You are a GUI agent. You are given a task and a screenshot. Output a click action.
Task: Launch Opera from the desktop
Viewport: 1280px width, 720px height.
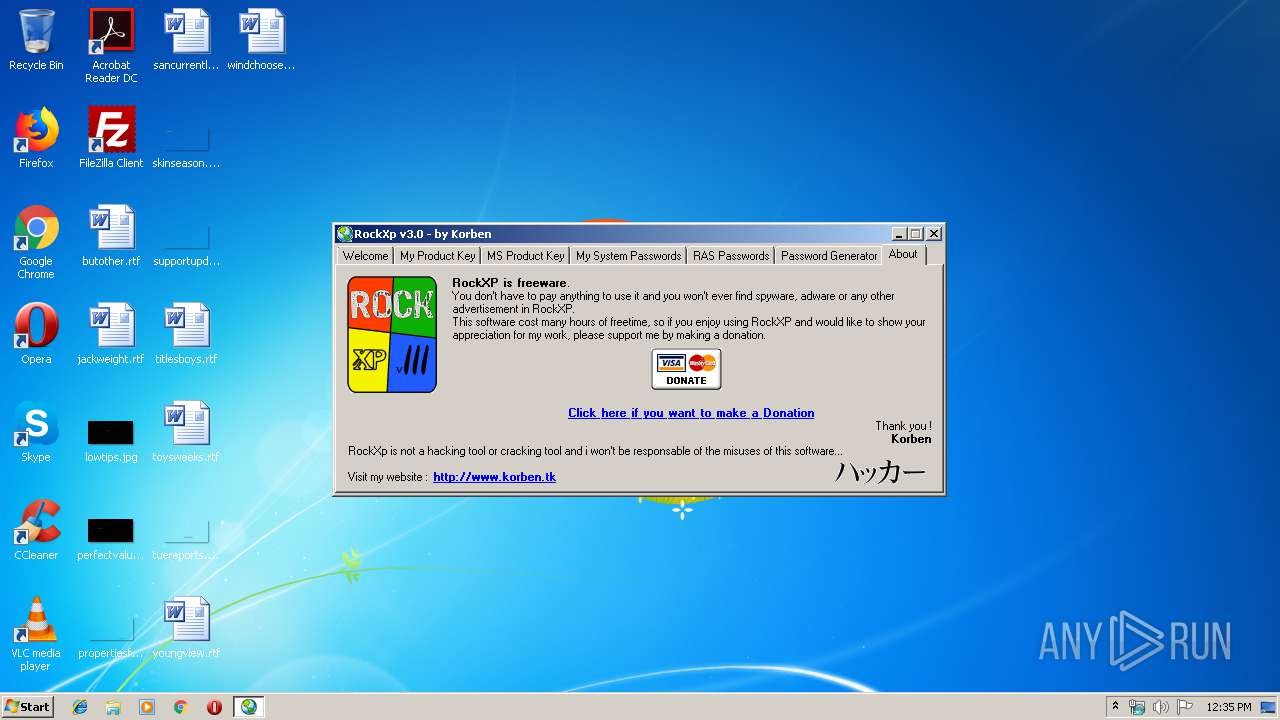point(36,334)
